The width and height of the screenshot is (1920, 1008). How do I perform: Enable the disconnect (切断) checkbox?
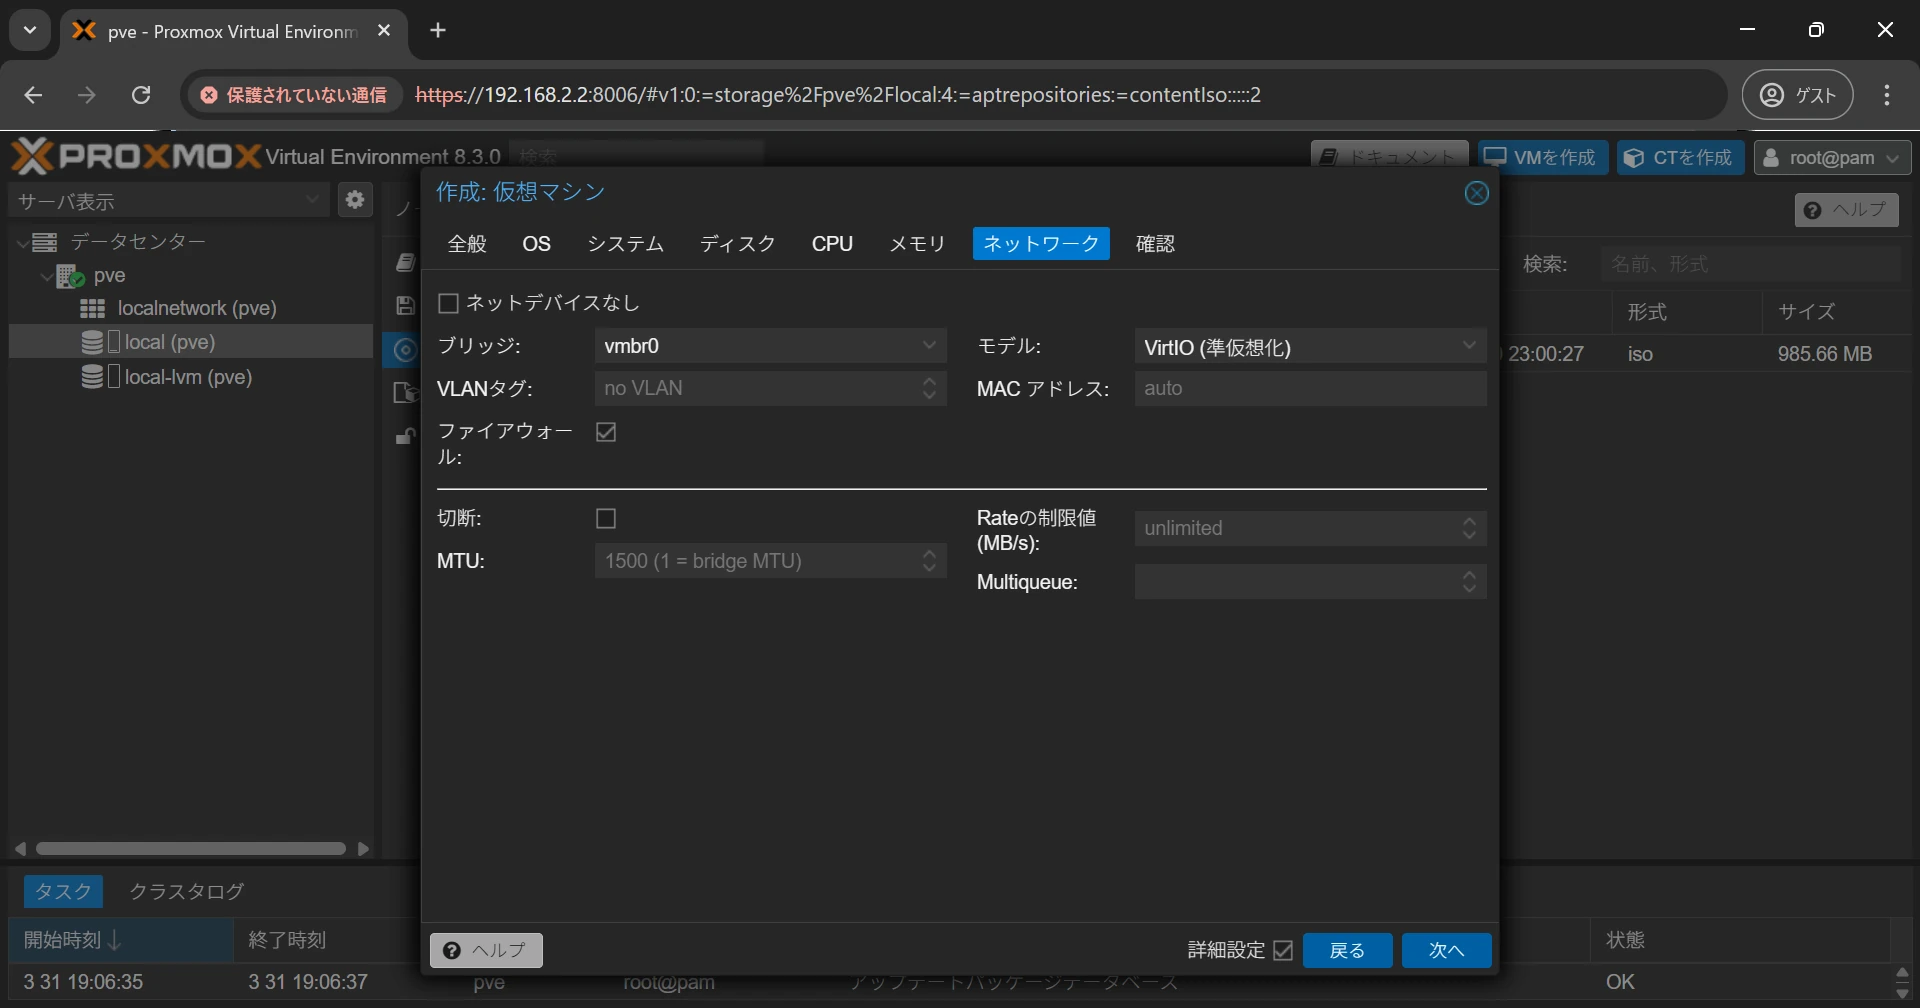(605, 518)
